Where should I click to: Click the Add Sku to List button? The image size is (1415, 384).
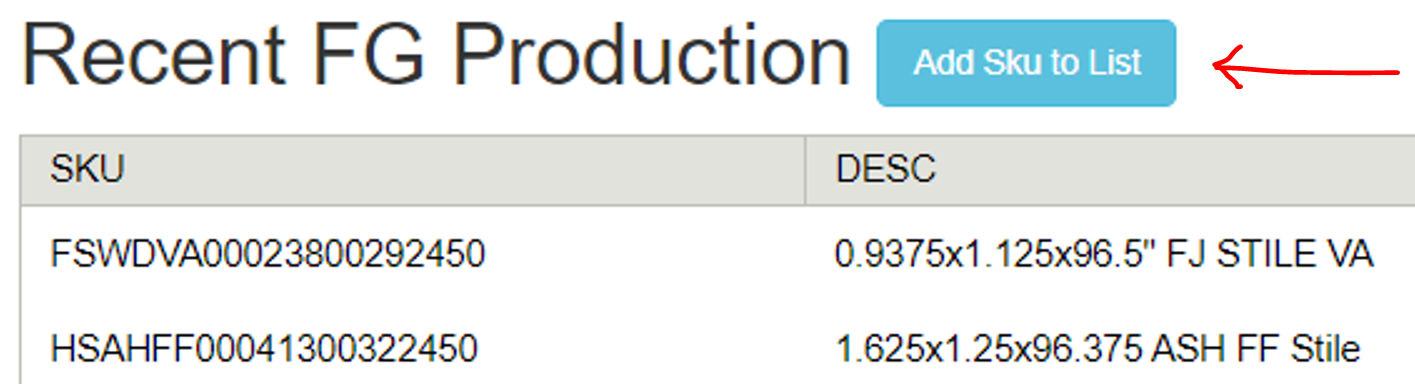pos(1026,63)
